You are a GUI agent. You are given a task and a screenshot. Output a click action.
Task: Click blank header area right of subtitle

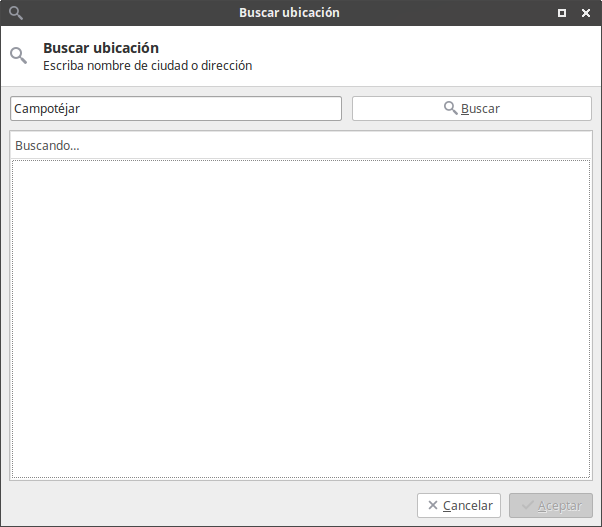pyautogui.click(x=430, y=58)
